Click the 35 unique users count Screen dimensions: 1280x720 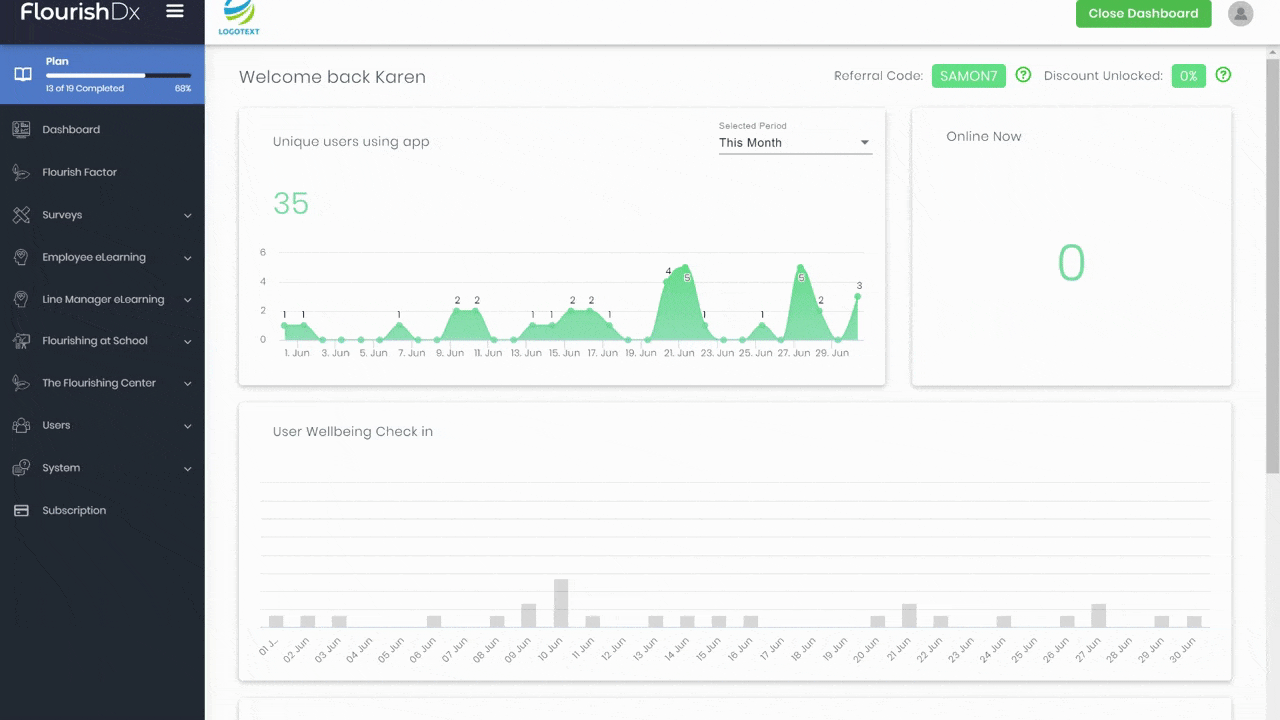(291, 203)
